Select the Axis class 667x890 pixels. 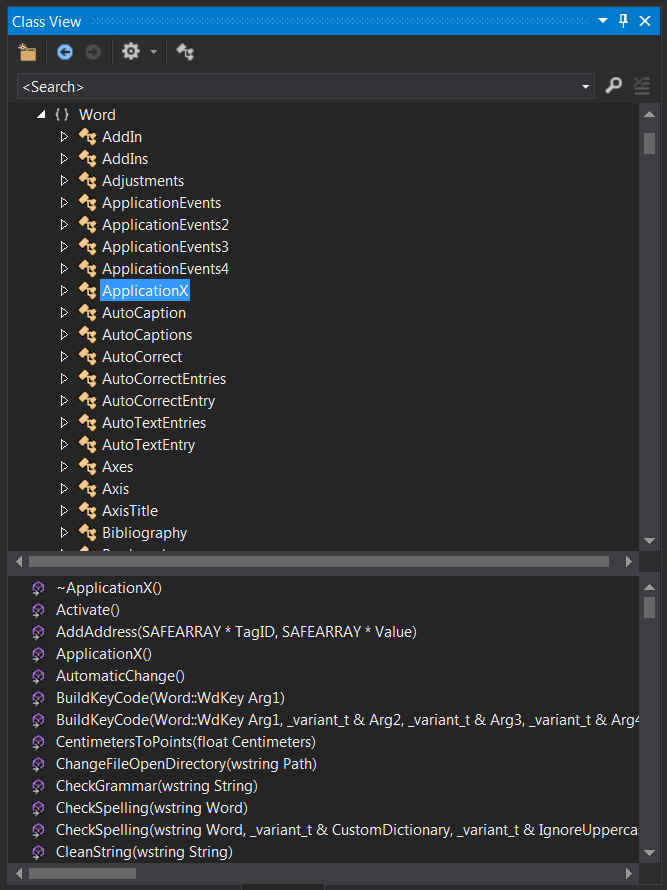tap(115, 489)
